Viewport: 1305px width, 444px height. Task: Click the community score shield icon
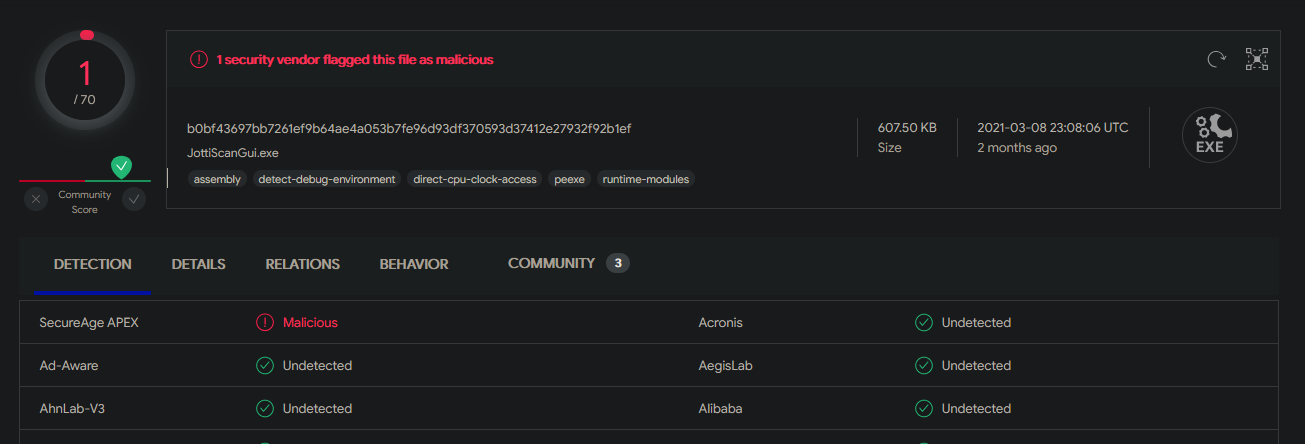pos(121,167)
